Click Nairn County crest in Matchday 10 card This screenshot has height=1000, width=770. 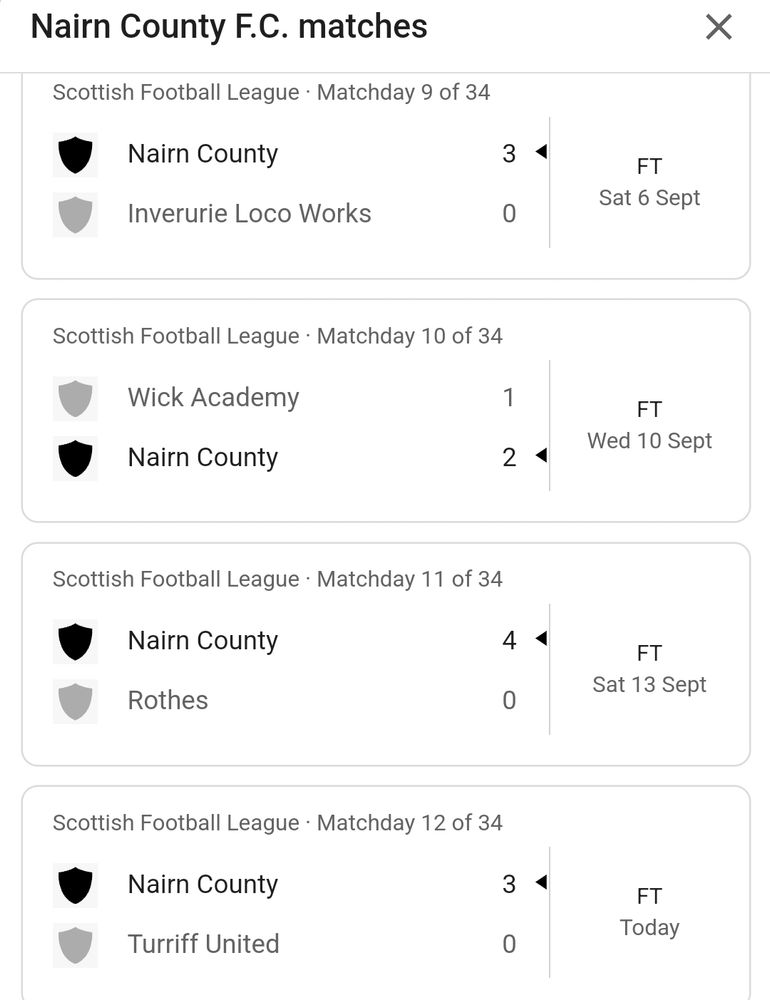75,458
